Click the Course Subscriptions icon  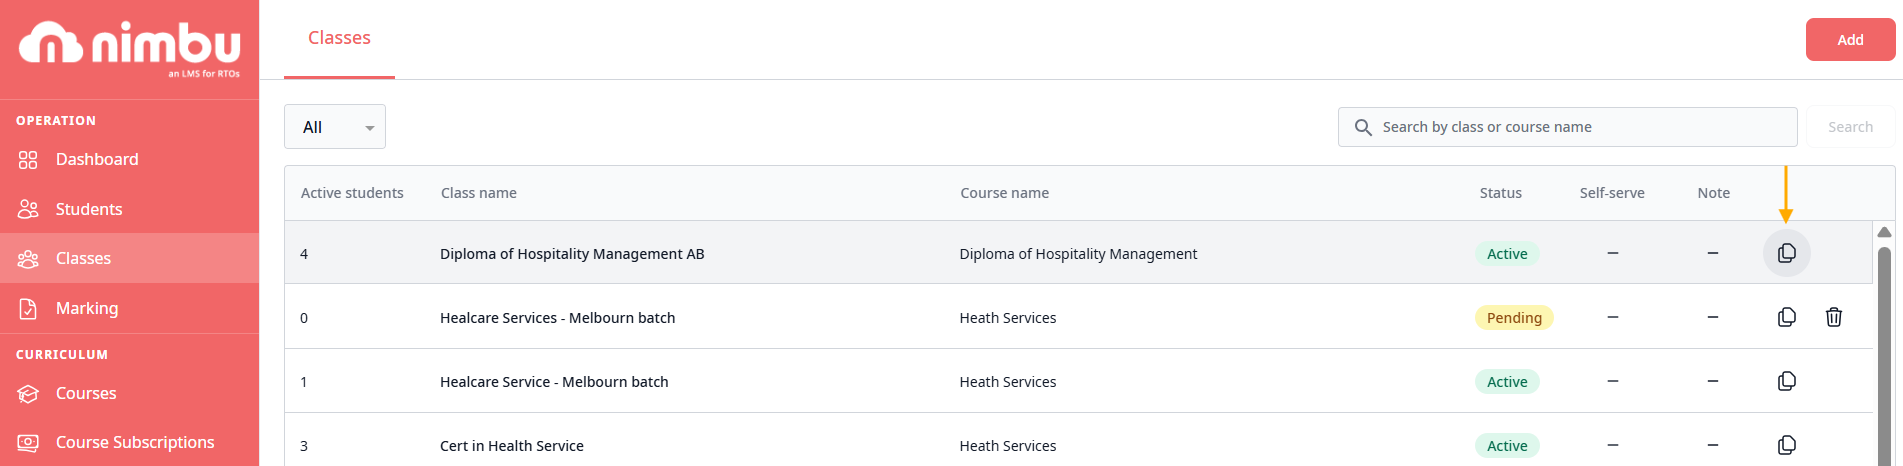pyautogui.click(x=28, y=442)
